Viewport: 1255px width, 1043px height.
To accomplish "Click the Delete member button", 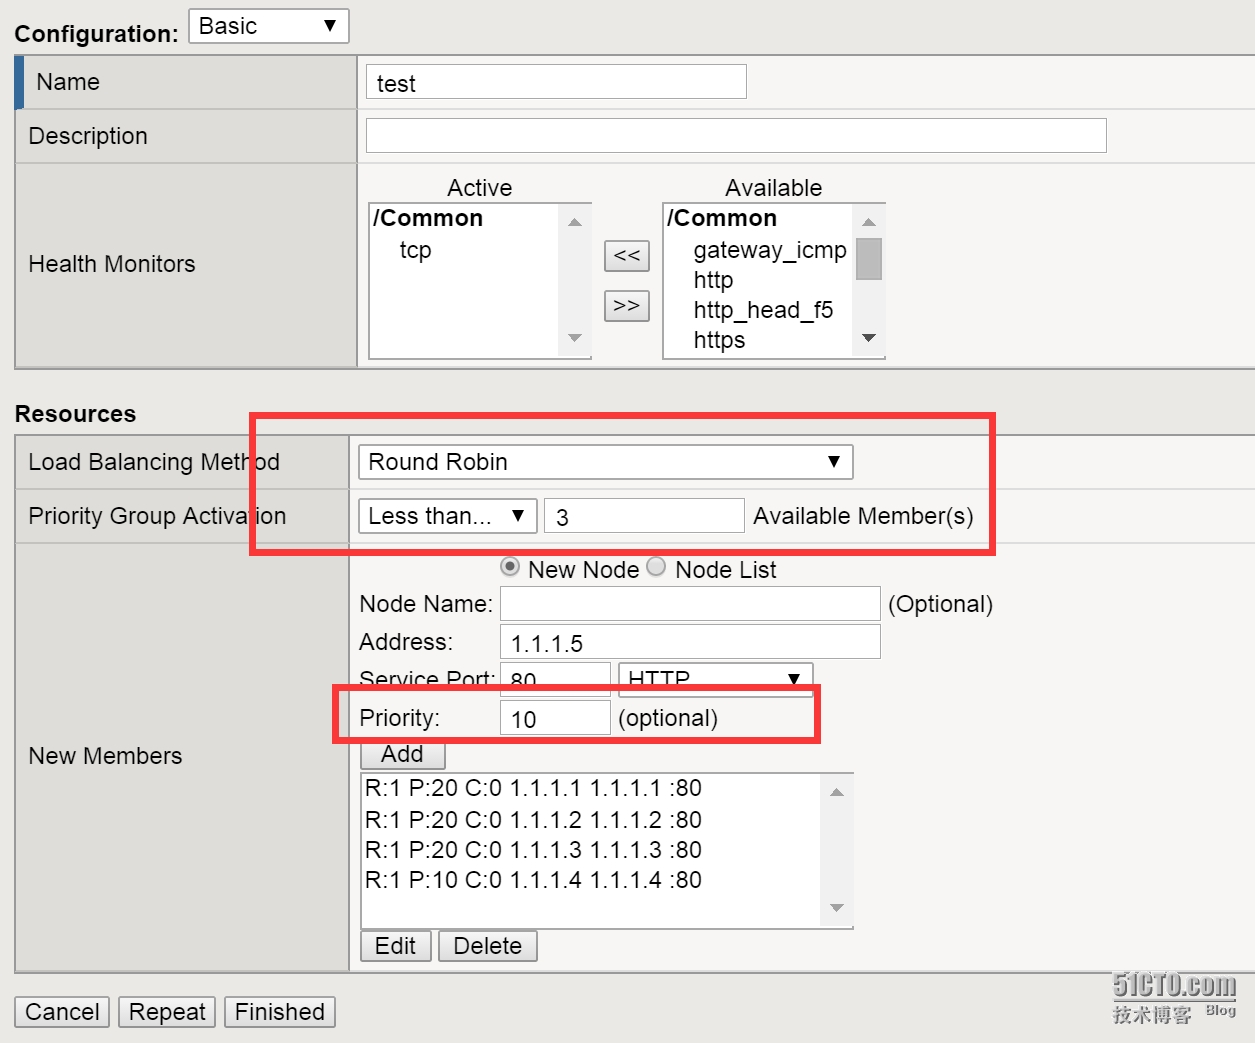I will pos(488,946).
